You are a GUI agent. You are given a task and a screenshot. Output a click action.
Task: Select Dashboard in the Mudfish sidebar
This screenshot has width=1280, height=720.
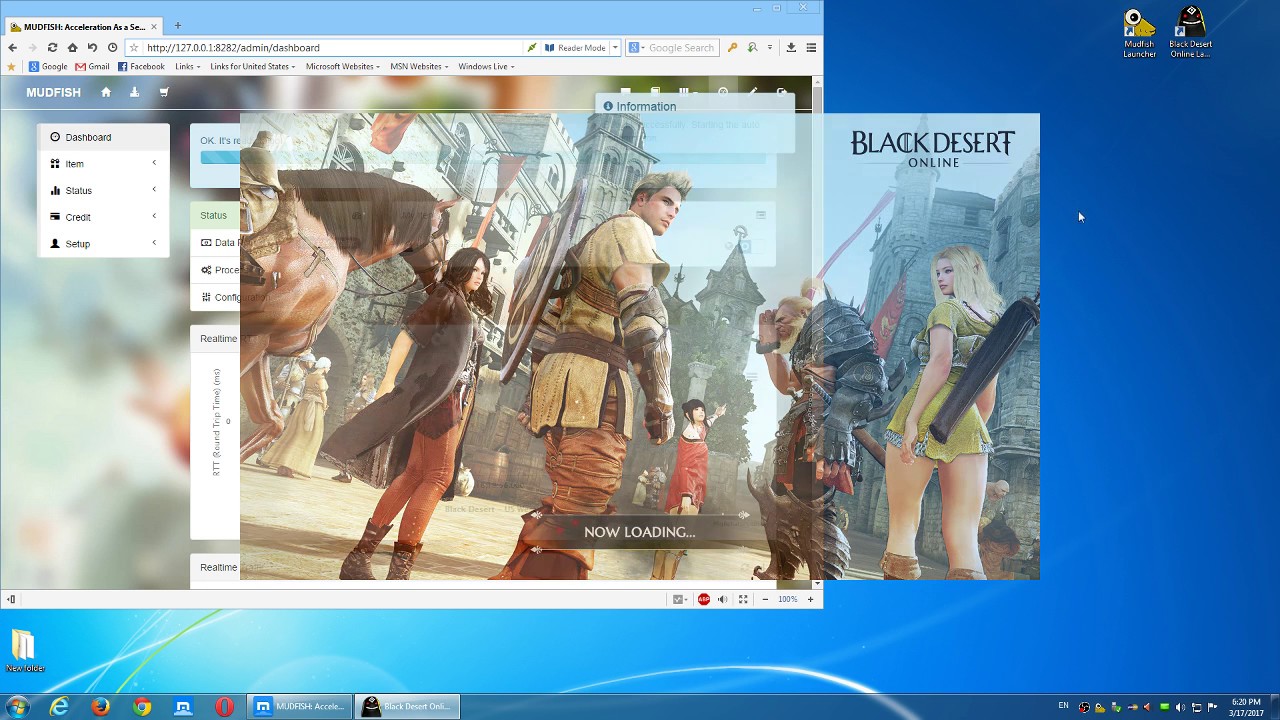tap(103, 137)
